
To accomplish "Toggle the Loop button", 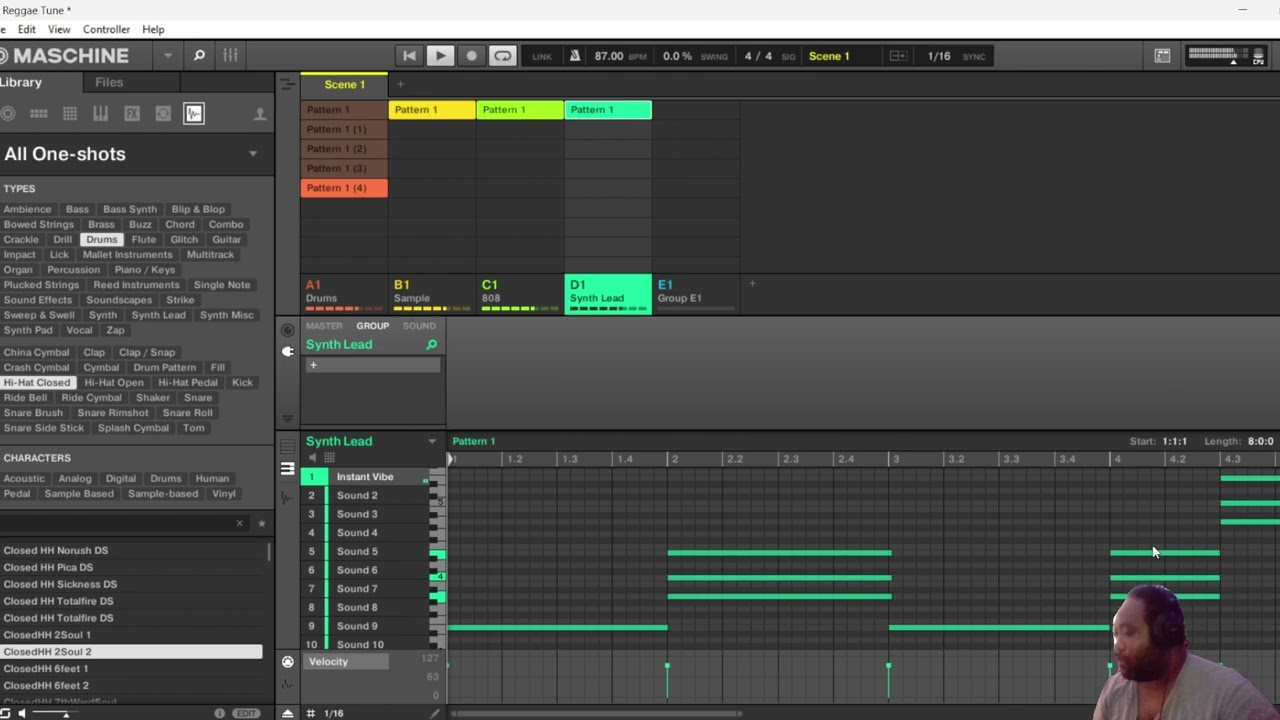I will tap(502, 56).
